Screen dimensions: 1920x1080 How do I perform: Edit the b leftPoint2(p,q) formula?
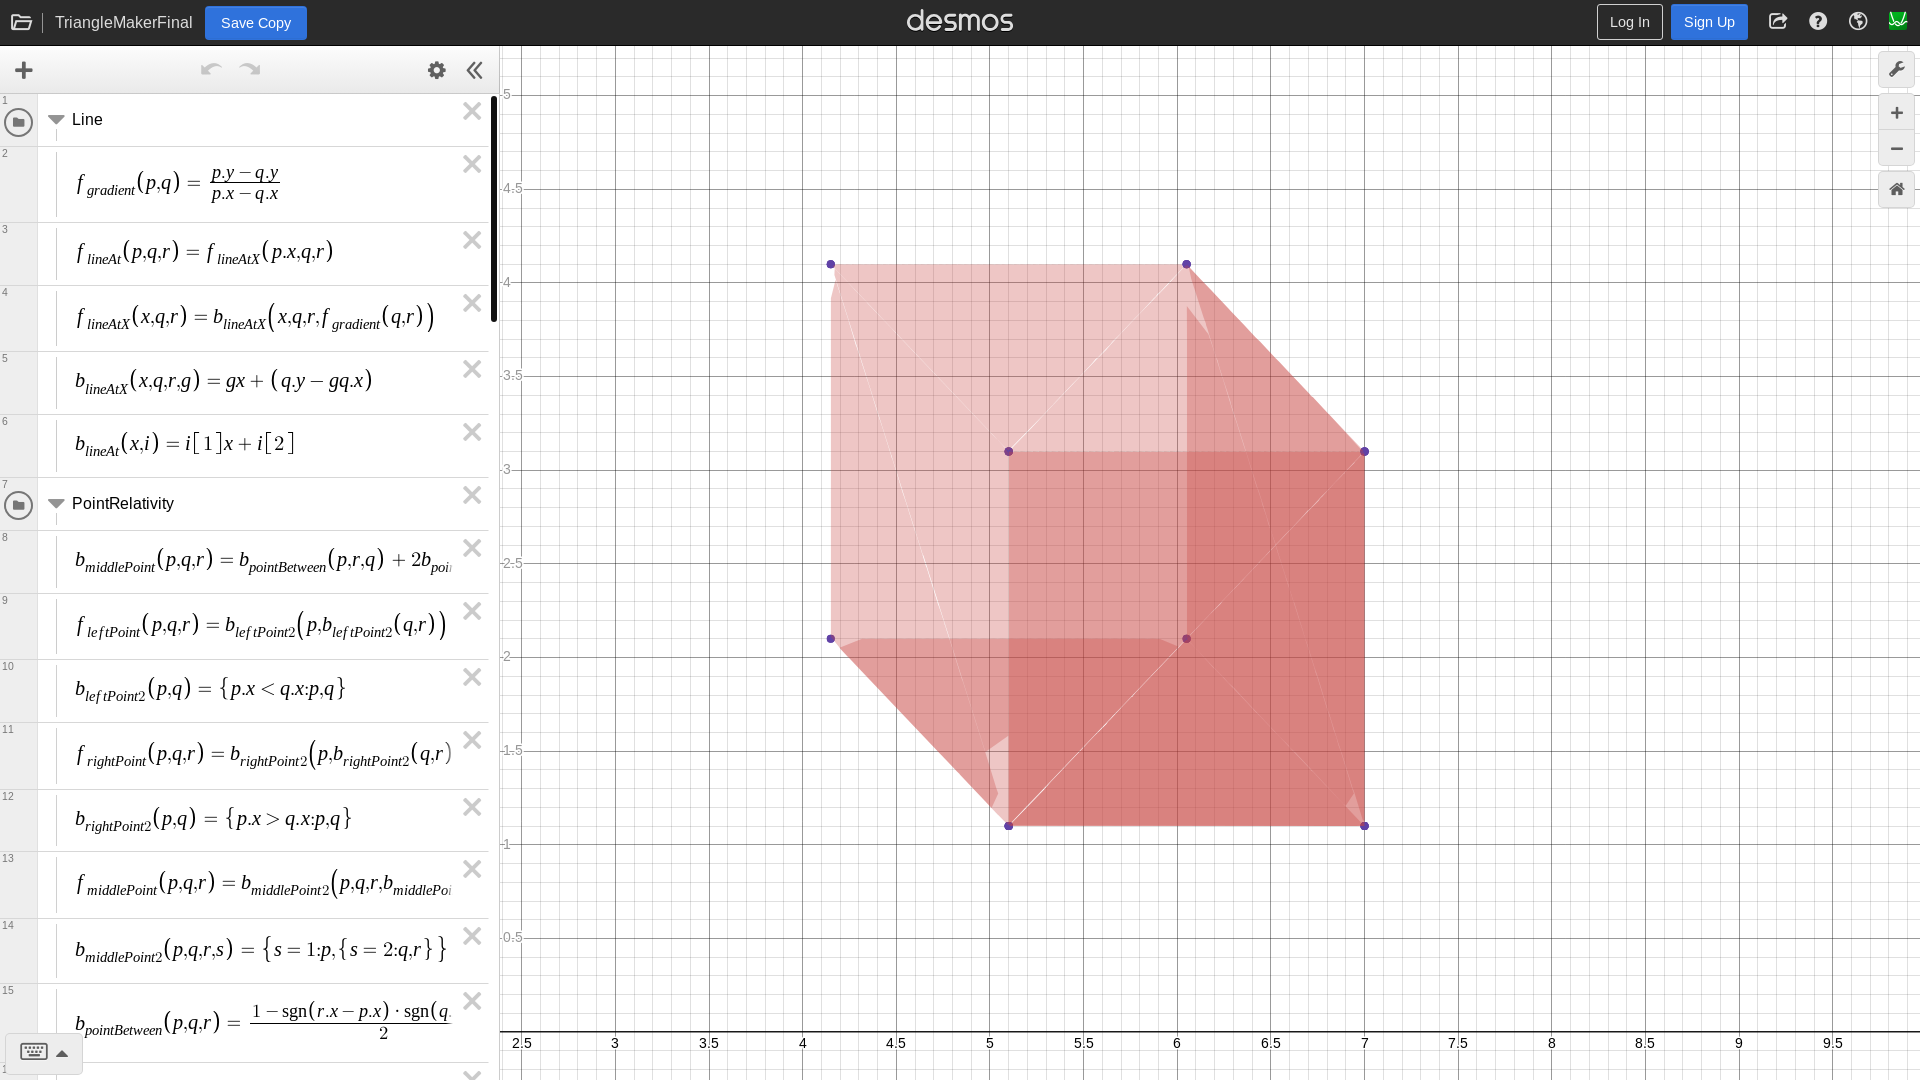[x=210, y=689]
